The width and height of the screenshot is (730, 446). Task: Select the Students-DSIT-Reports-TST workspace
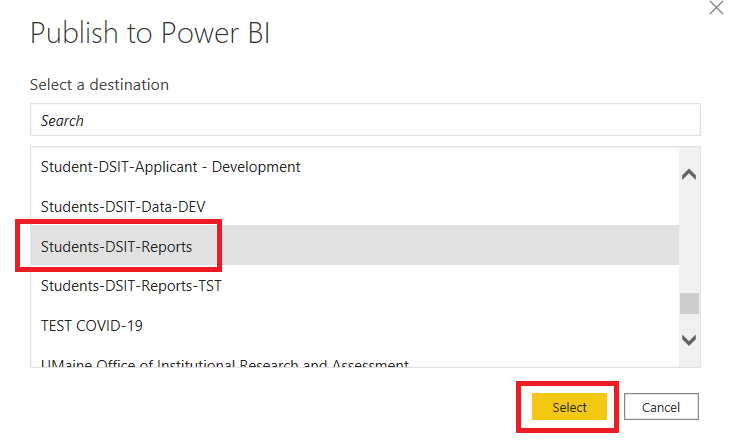(355, 285)
